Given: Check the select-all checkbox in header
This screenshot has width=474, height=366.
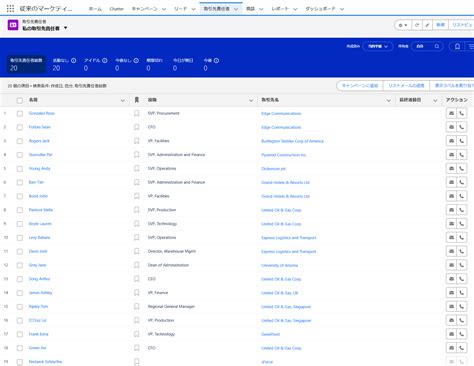Looking at the screenshot, I should (x=20, y=100).
